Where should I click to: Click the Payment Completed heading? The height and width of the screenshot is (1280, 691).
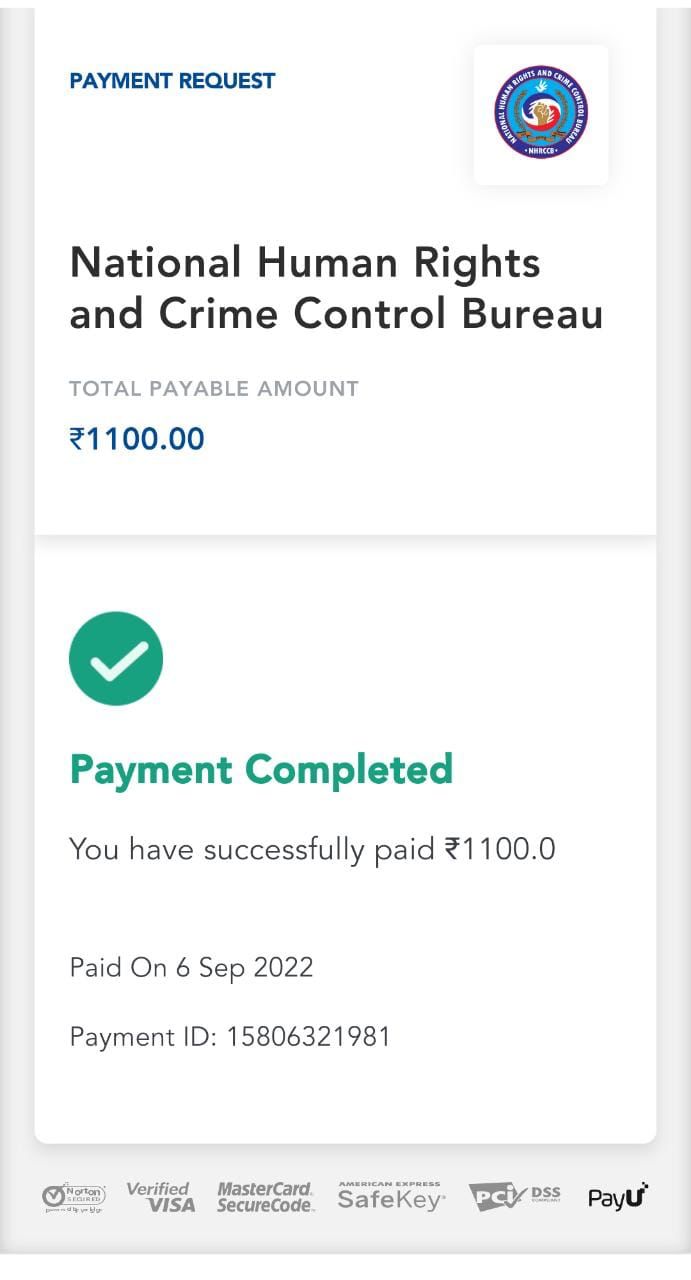[261, 770]
